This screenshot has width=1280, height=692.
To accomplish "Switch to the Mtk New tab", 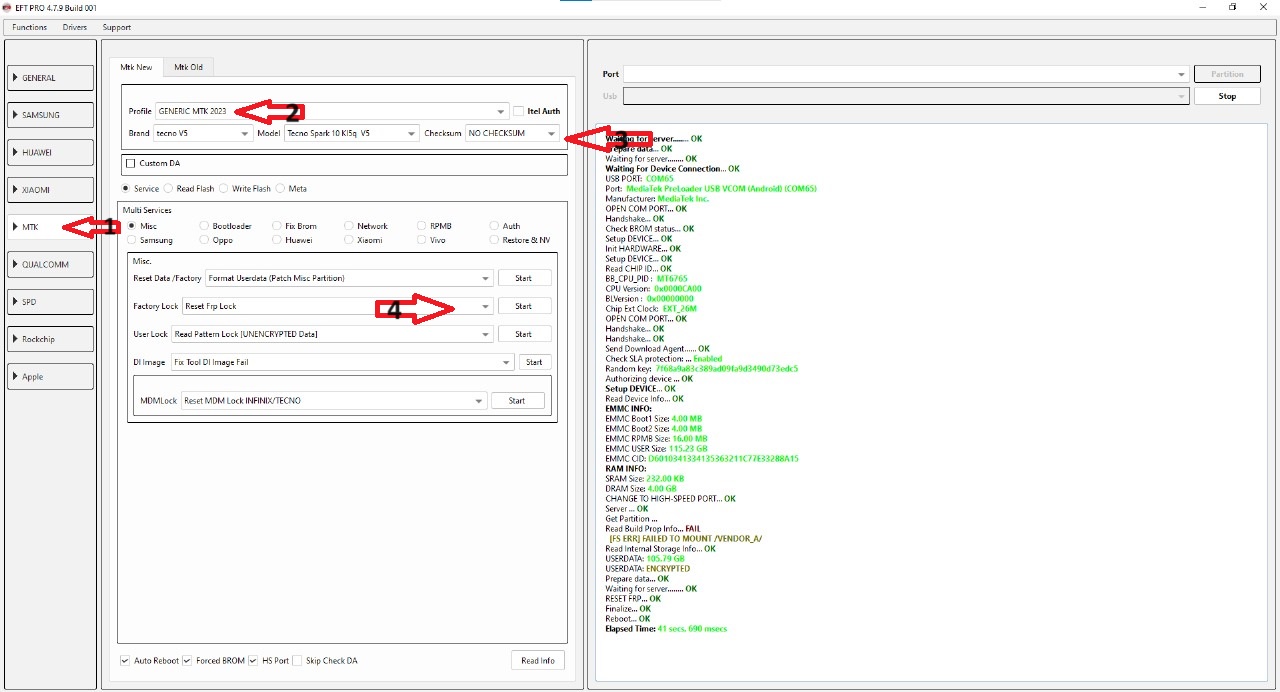I will coord(136,67).
